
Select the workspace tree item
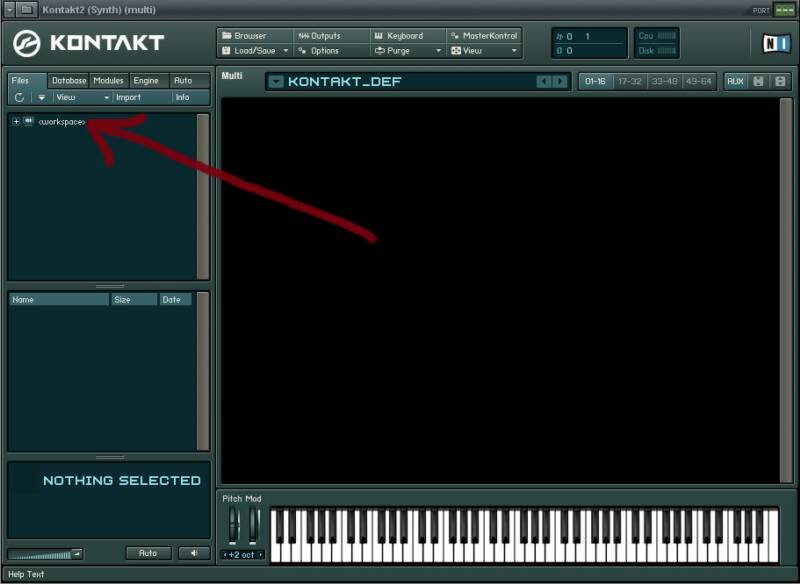pos(62,122)
